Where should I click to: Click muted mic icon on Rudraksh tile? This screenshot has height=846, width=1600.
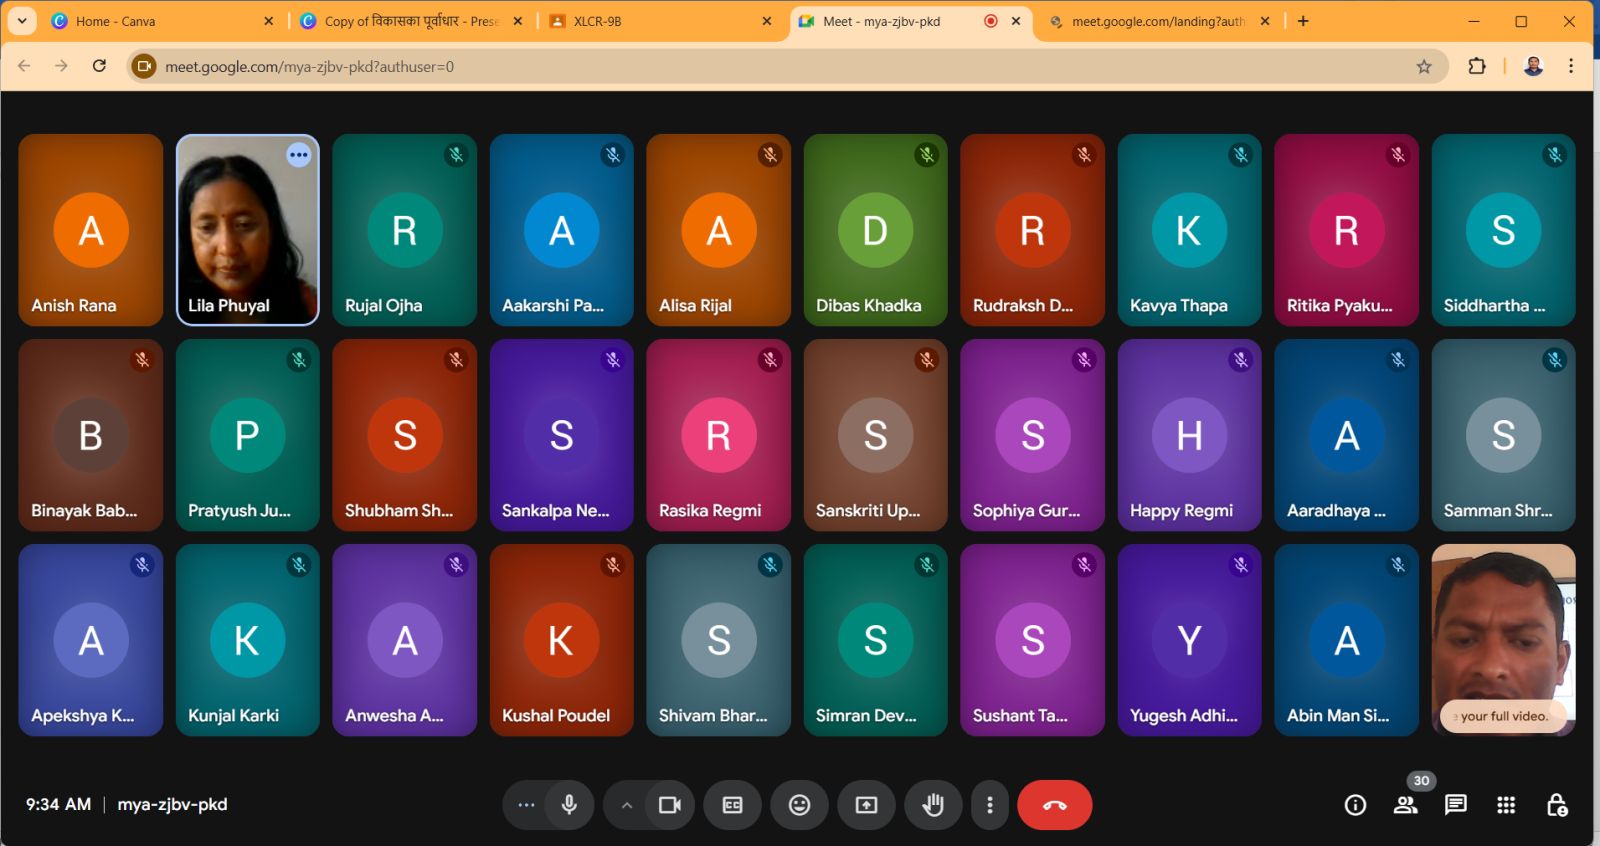(x=1084, y=155)
